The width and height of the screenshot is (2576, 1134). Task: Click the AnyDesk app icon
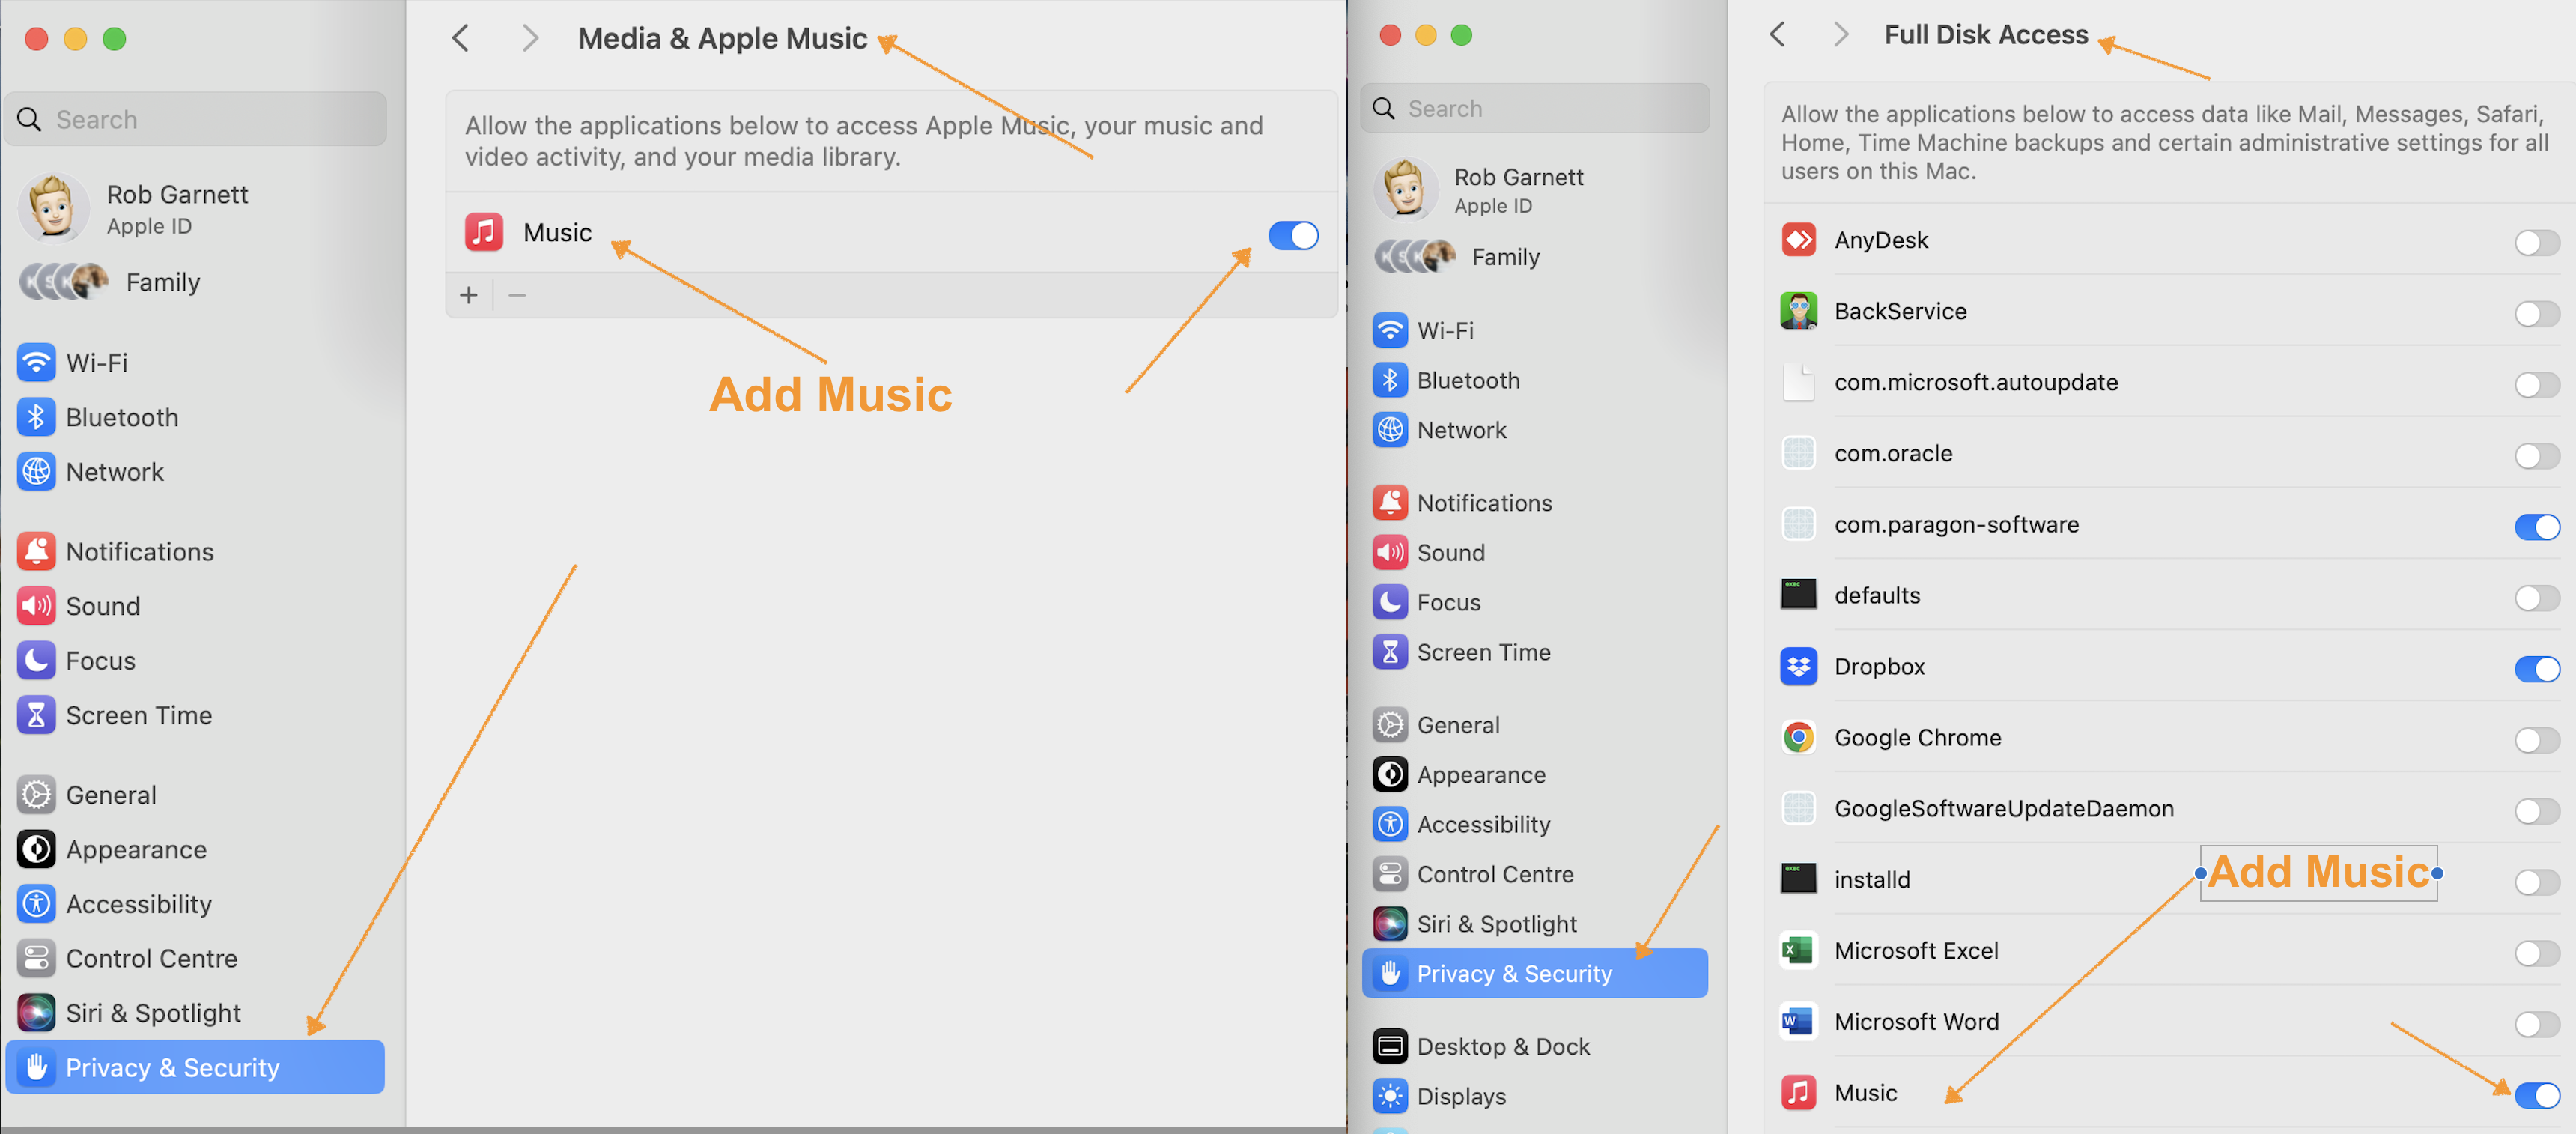1798,240
